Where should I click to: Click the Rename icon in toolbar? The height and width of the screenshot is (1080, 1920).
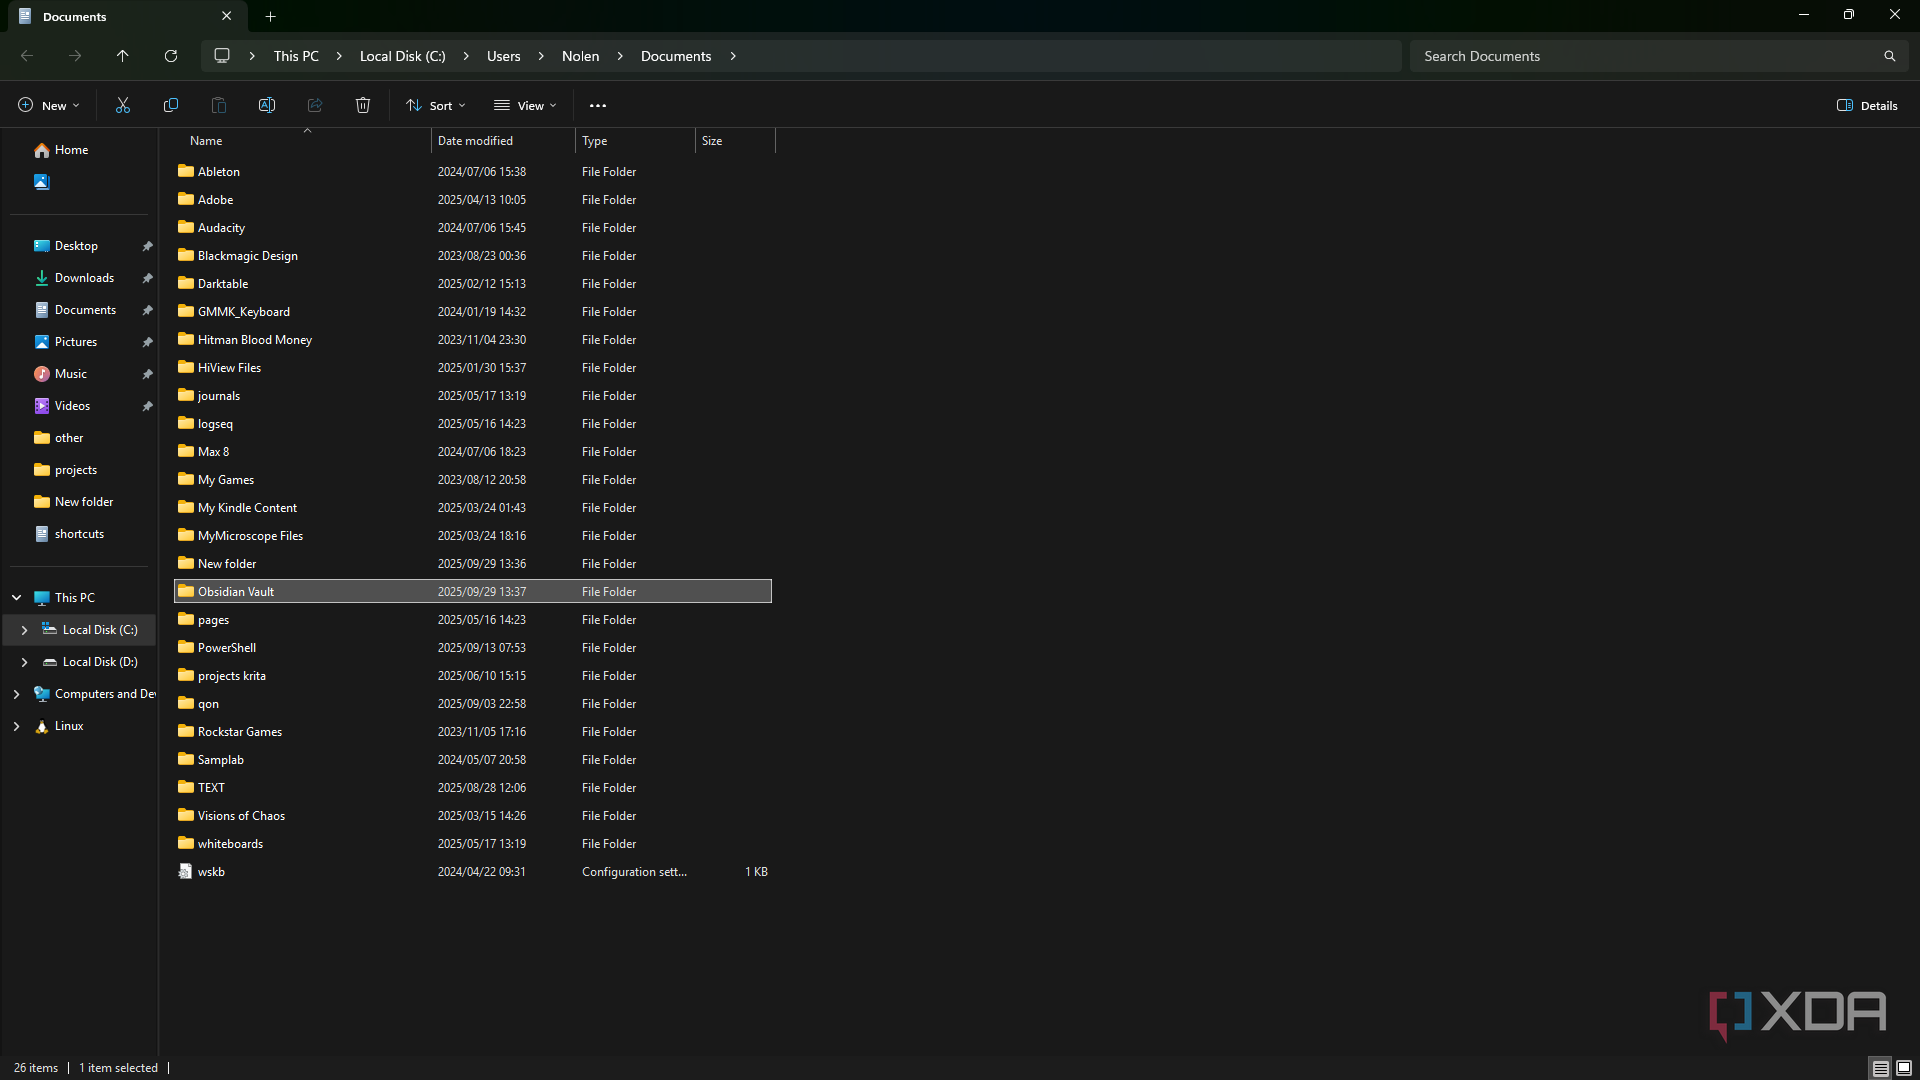(267, 105)
